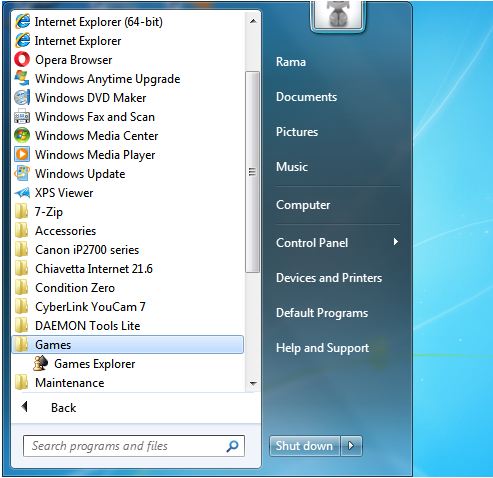Click the Chiavetta Internet 21.6 folder icon

(x=22, y=269)
